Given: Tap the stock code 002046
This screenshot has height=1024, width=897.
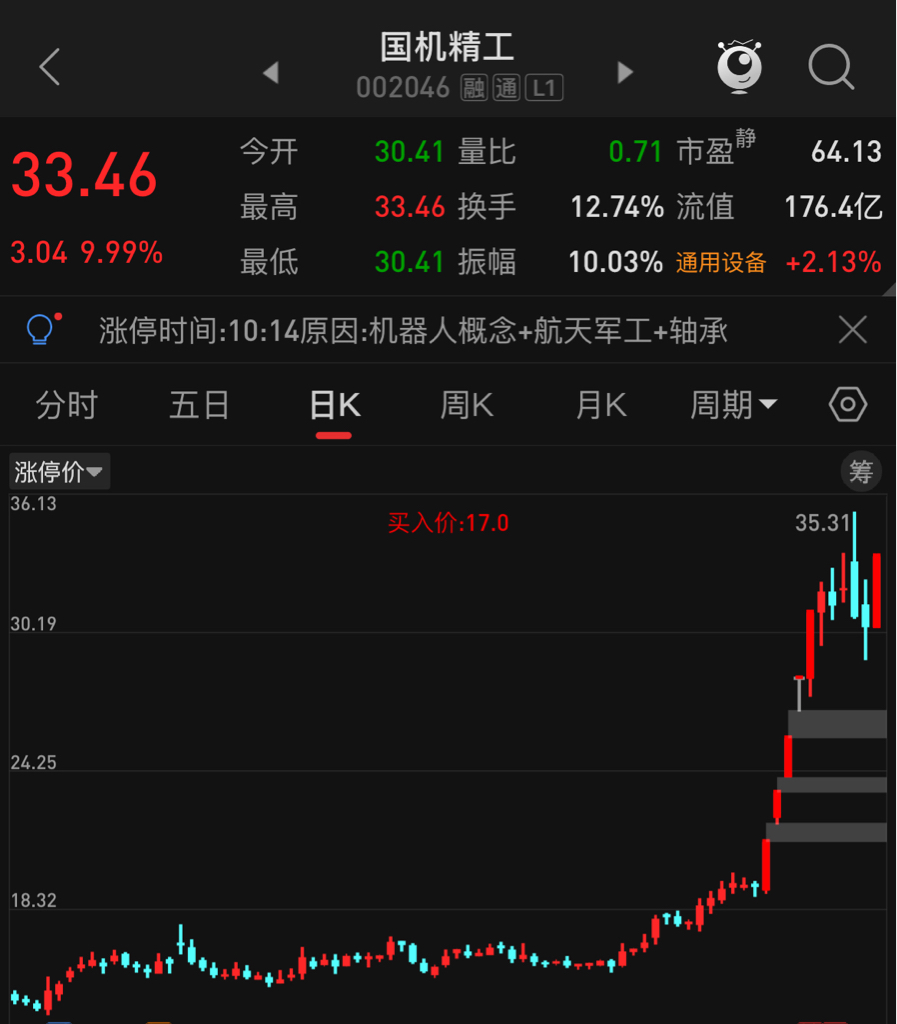Looking at the screenshot, I should (403, 88).
